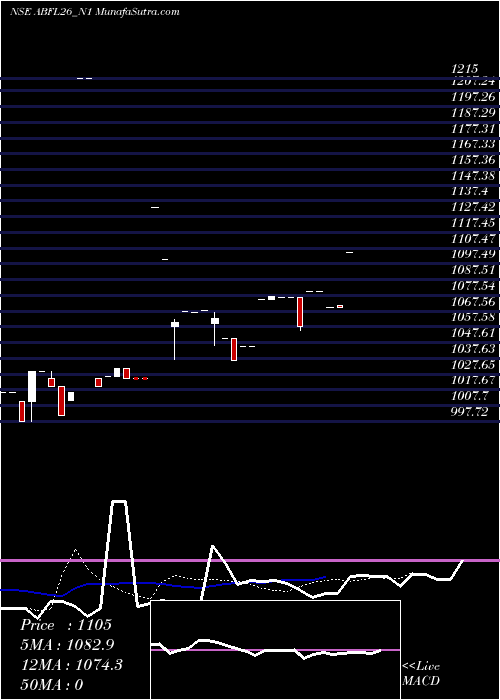Select the 1137.4 price level label
Screen dimensions: 500x700
pos(469,192)
